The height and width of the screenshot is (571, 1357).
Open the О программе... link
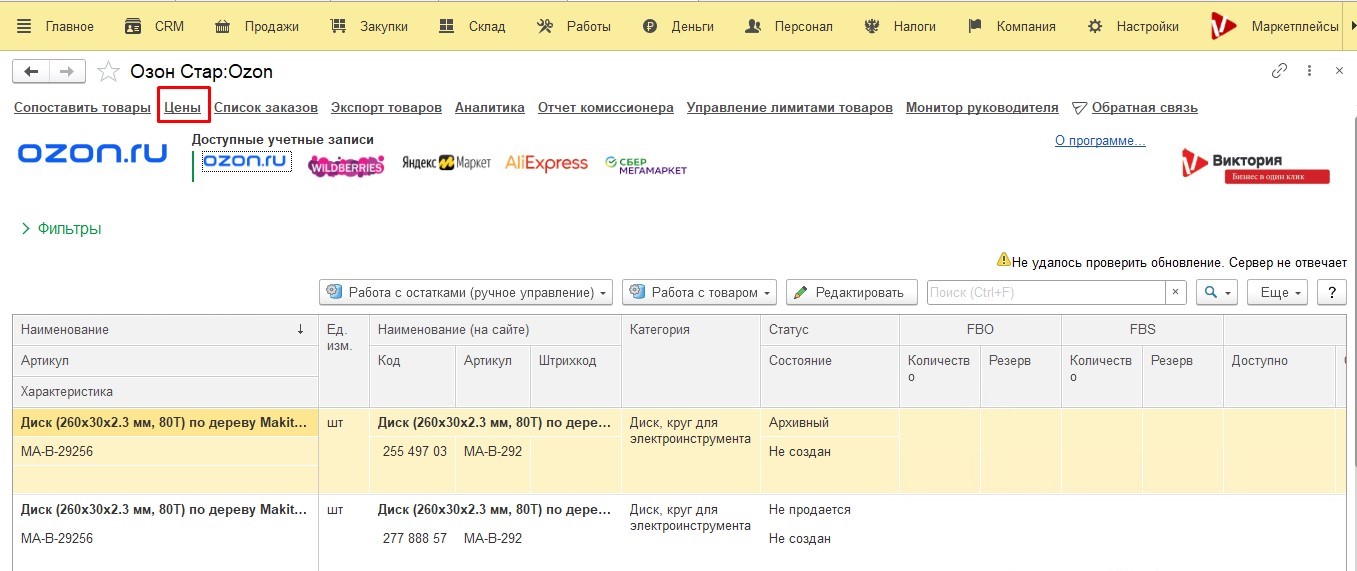1100,141
